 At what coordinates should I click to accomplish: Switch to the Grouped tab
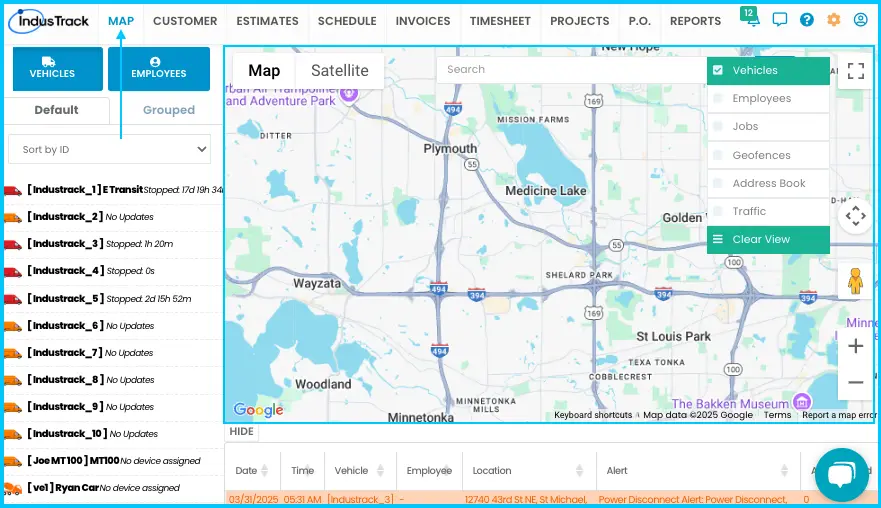tap(169, 110)
